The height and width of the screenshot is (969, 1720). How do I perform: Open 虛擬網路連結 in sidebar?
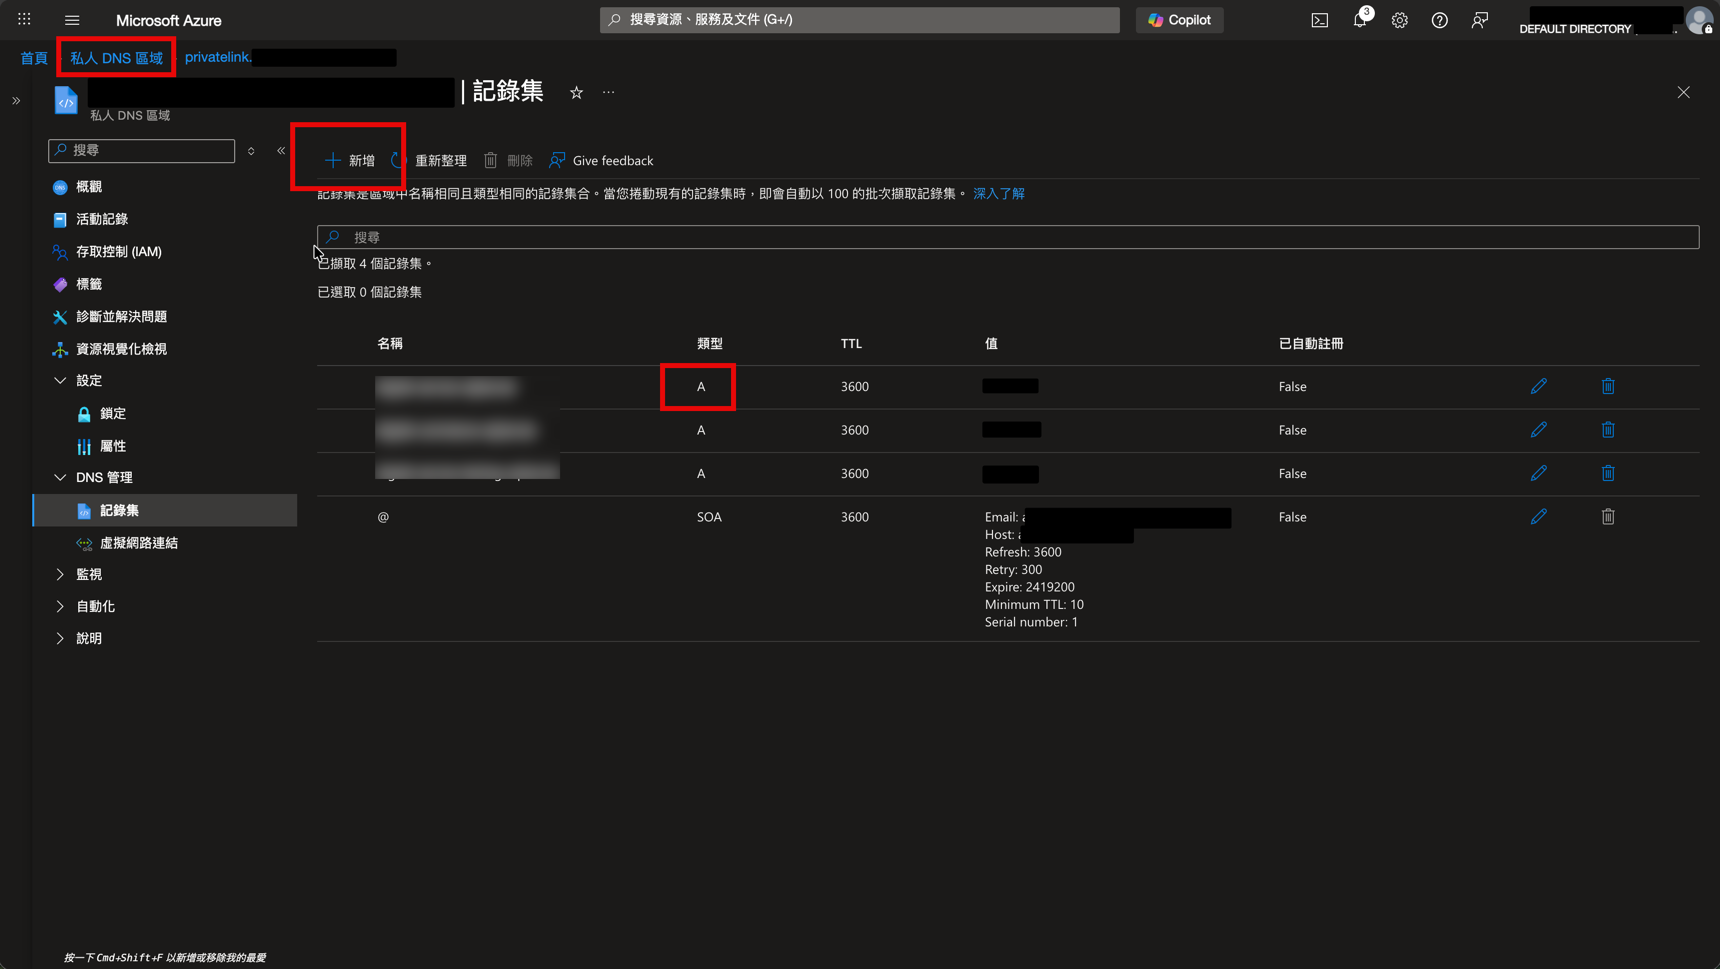(x=138, y=543)
